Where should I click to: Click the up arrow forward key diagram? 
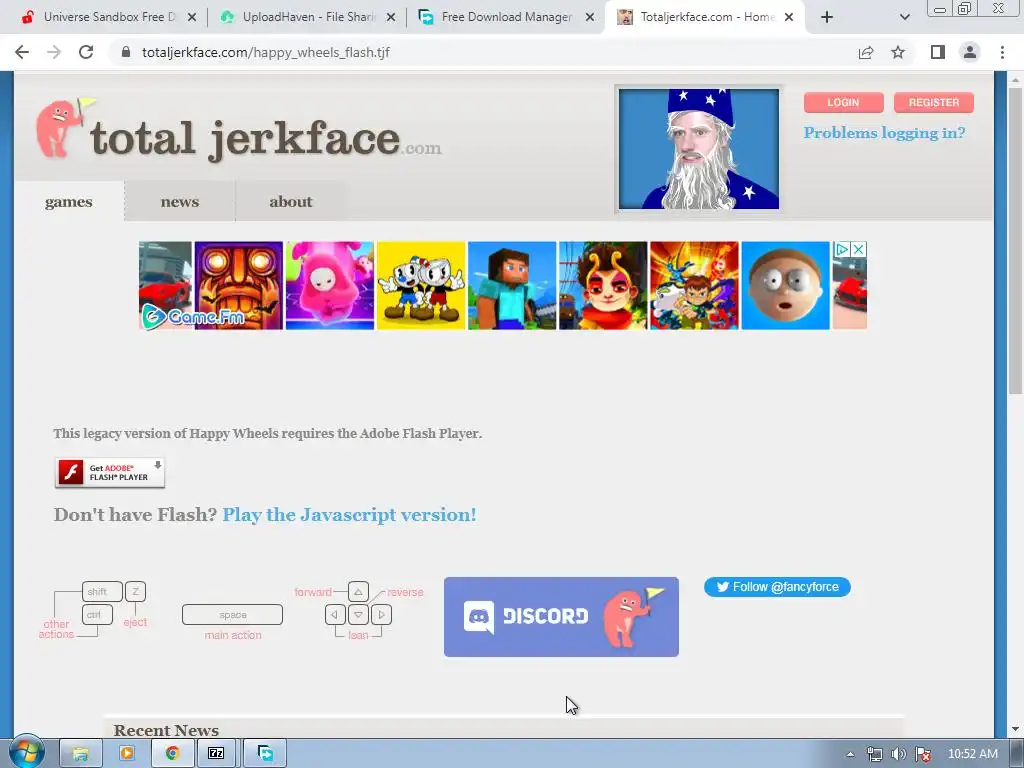coord(358,592)
